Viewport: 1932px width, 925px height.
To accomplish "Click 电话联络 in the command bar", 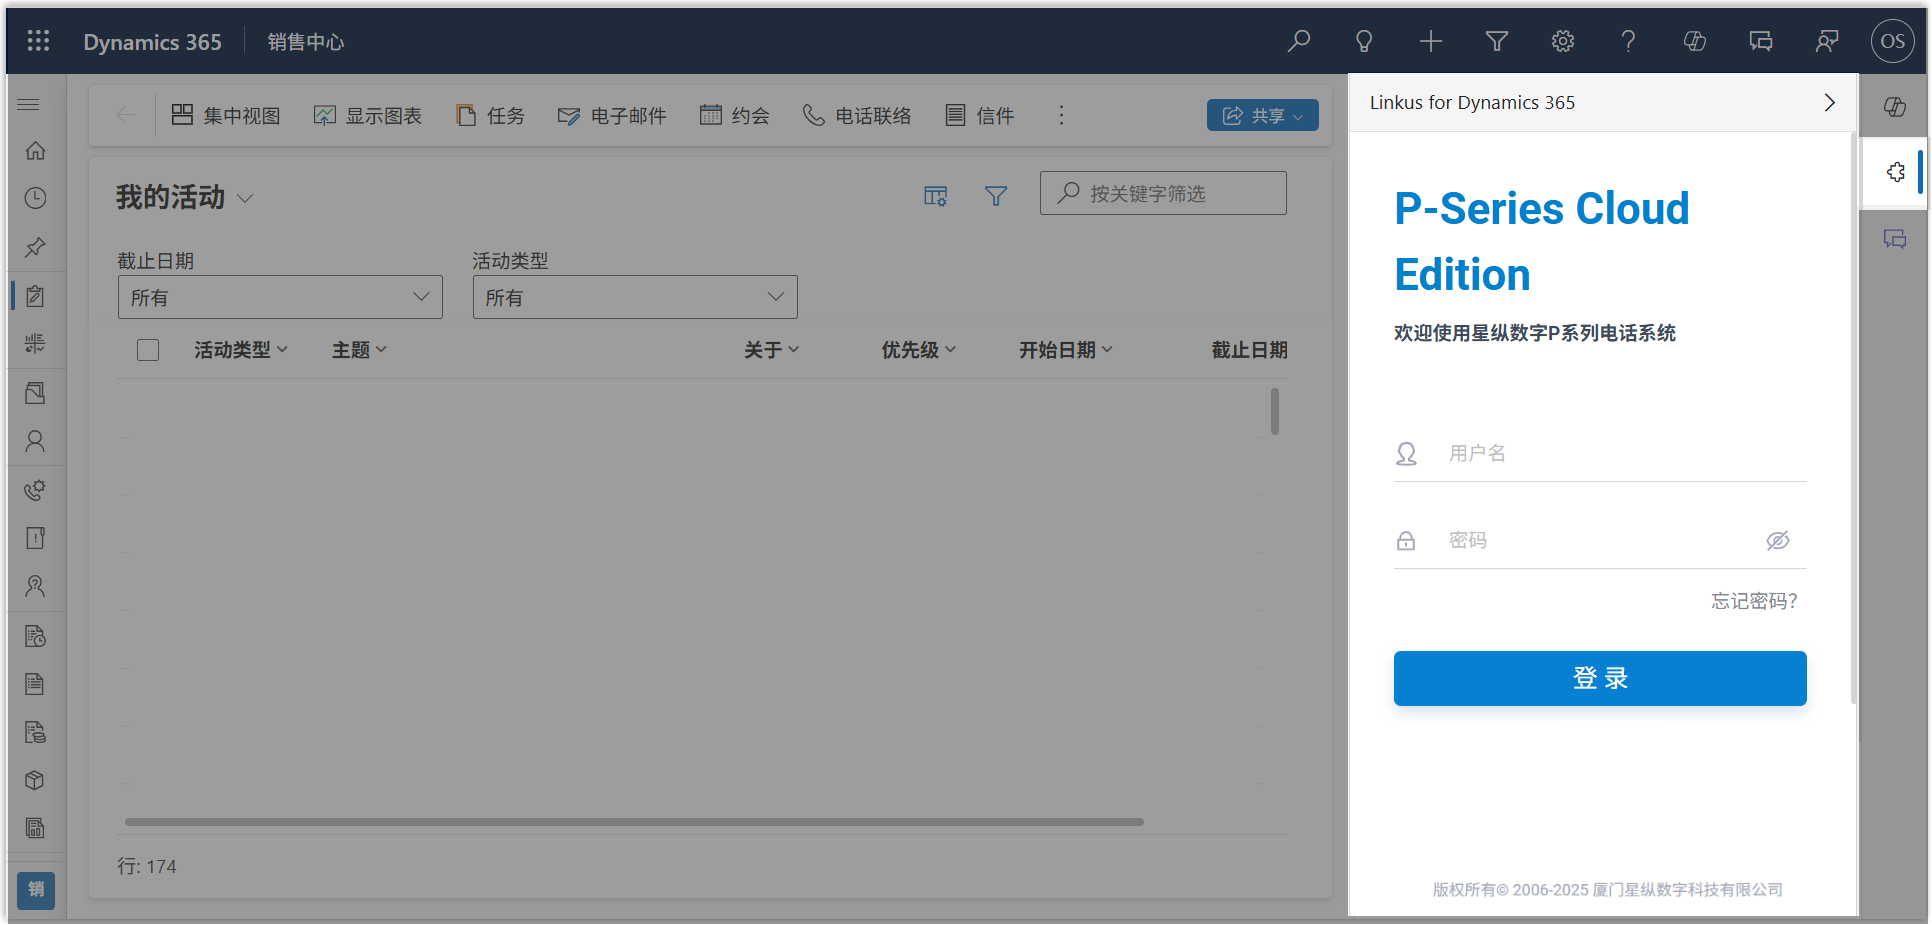I will 857,116.
